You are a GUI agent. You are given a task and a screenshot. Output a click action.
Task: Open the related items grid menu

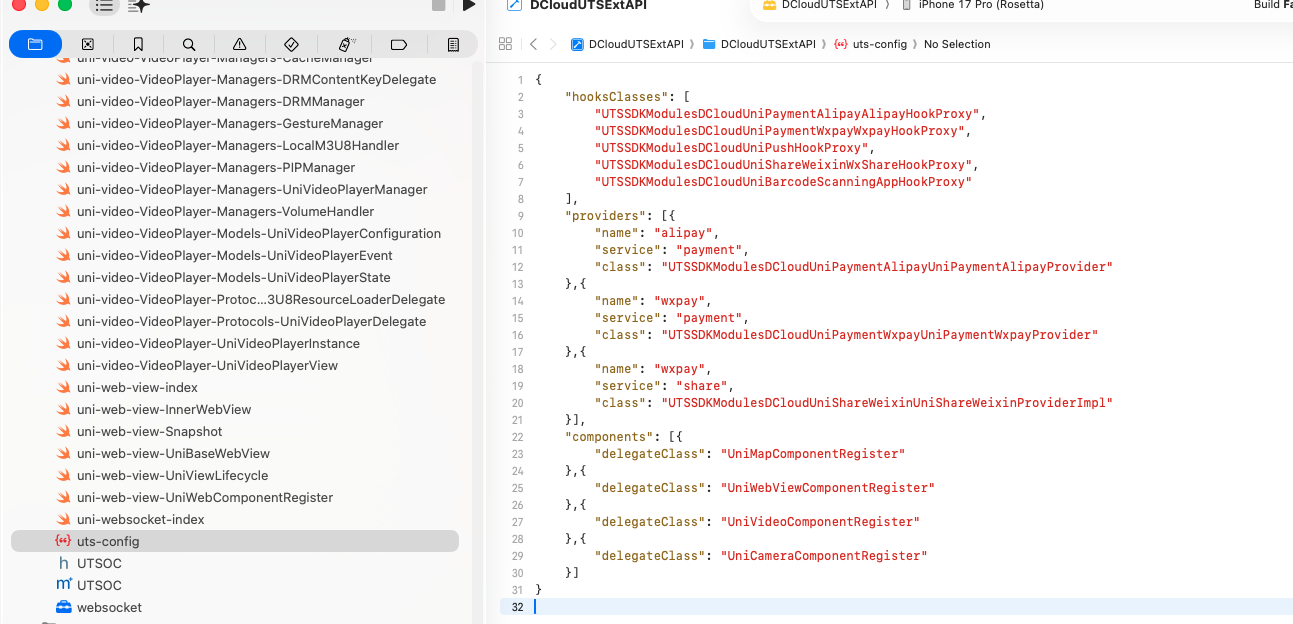(505, 44)
